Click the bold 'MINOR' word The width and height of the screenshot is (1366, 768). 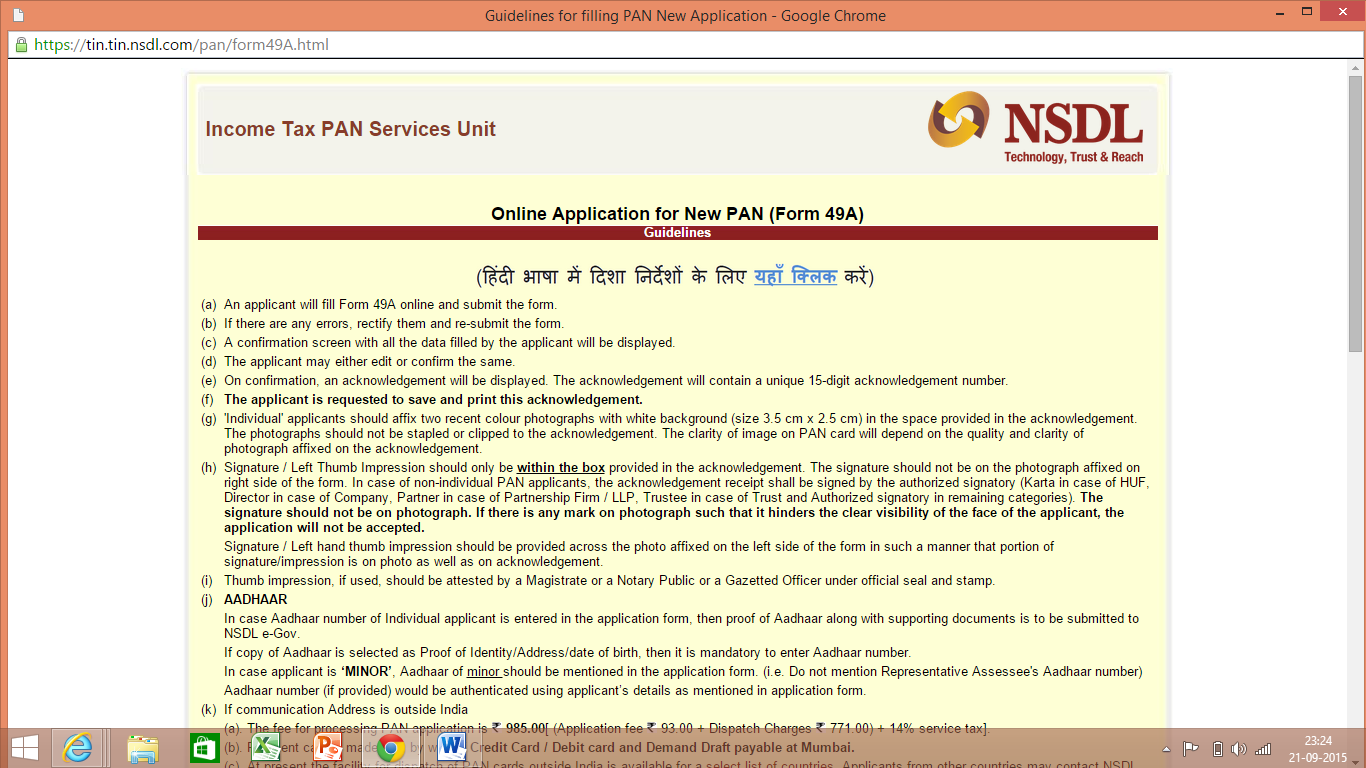(x=366, y=672)
